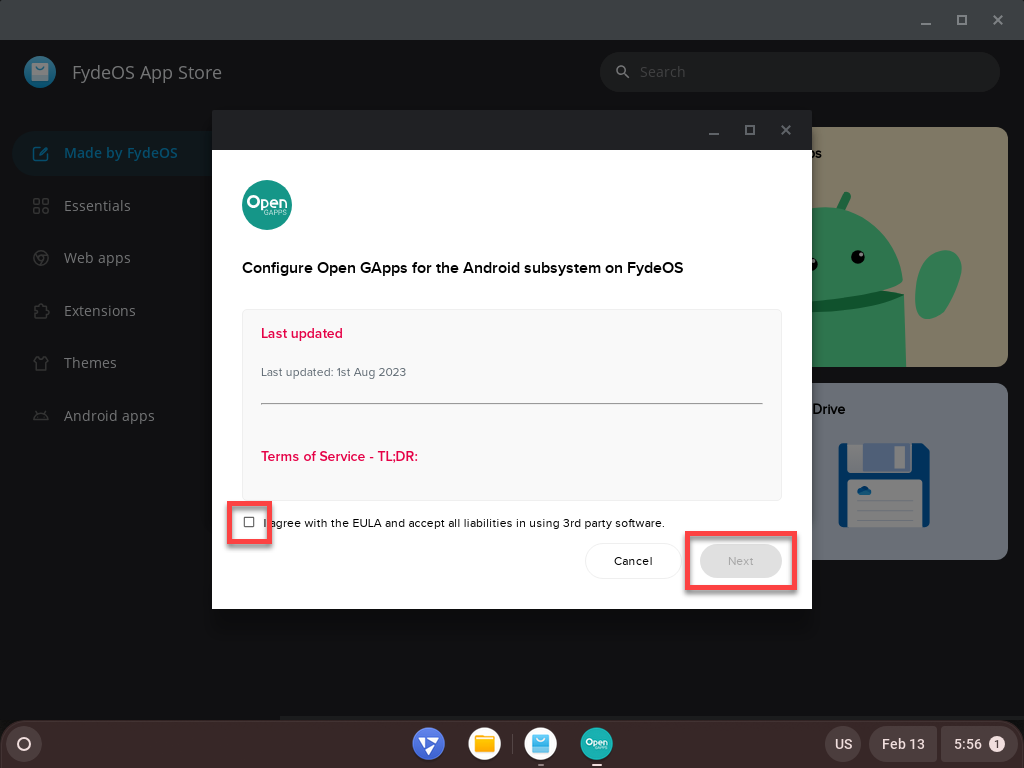Maximize the Open GApps dialog window
This screenshot has height=768, width=1024.
(750, 131)
